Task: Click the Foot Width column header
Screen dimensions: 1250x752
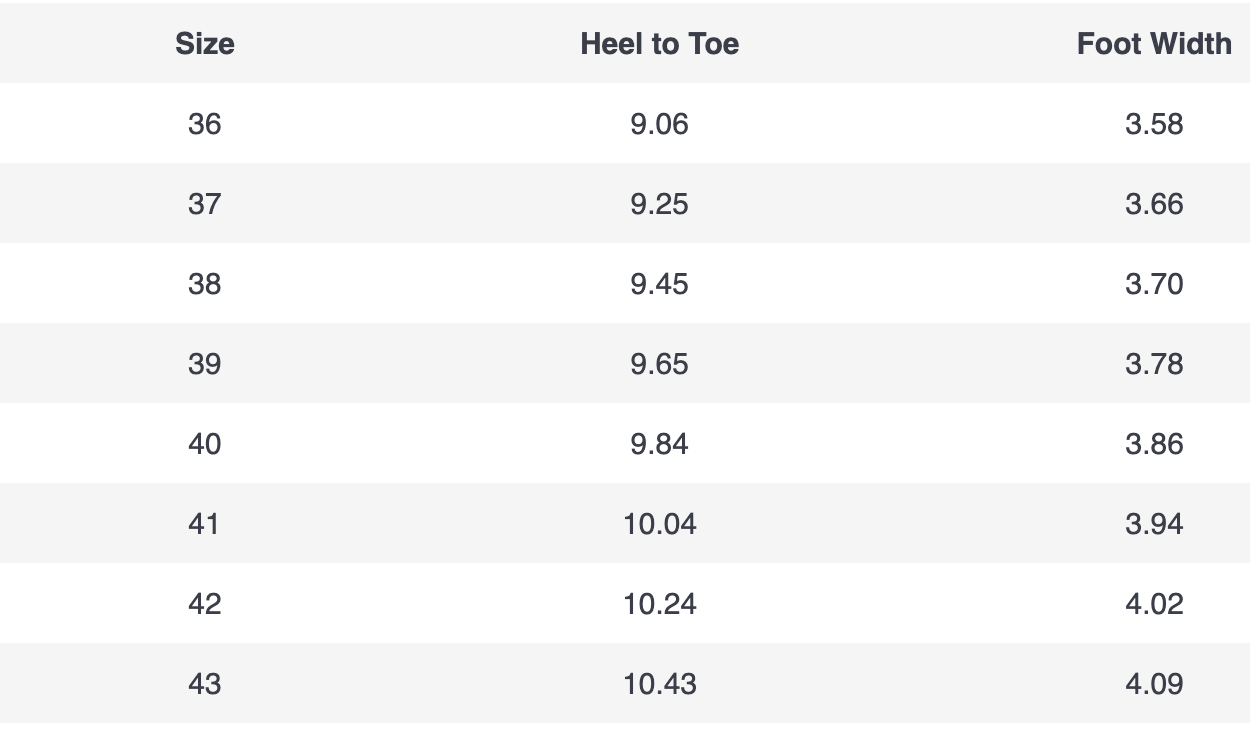Action: (1154, 44)
